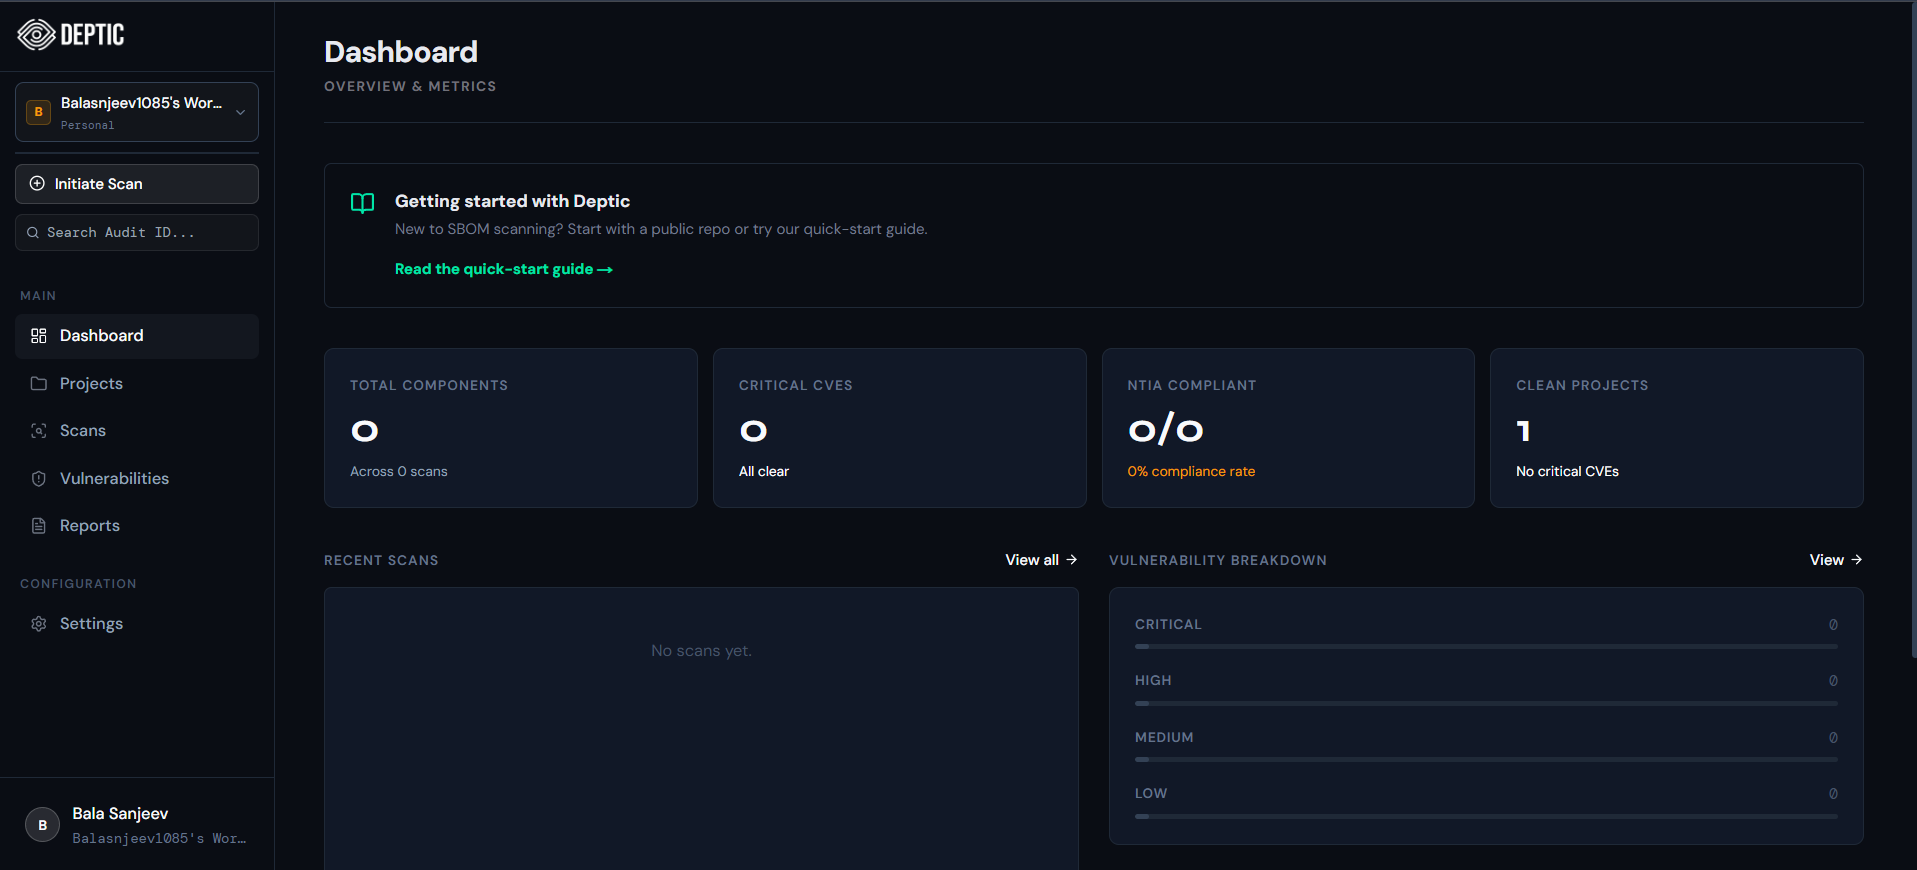Open the Read the quick-start guide link

pyautogui.click(x=503, y=269)
